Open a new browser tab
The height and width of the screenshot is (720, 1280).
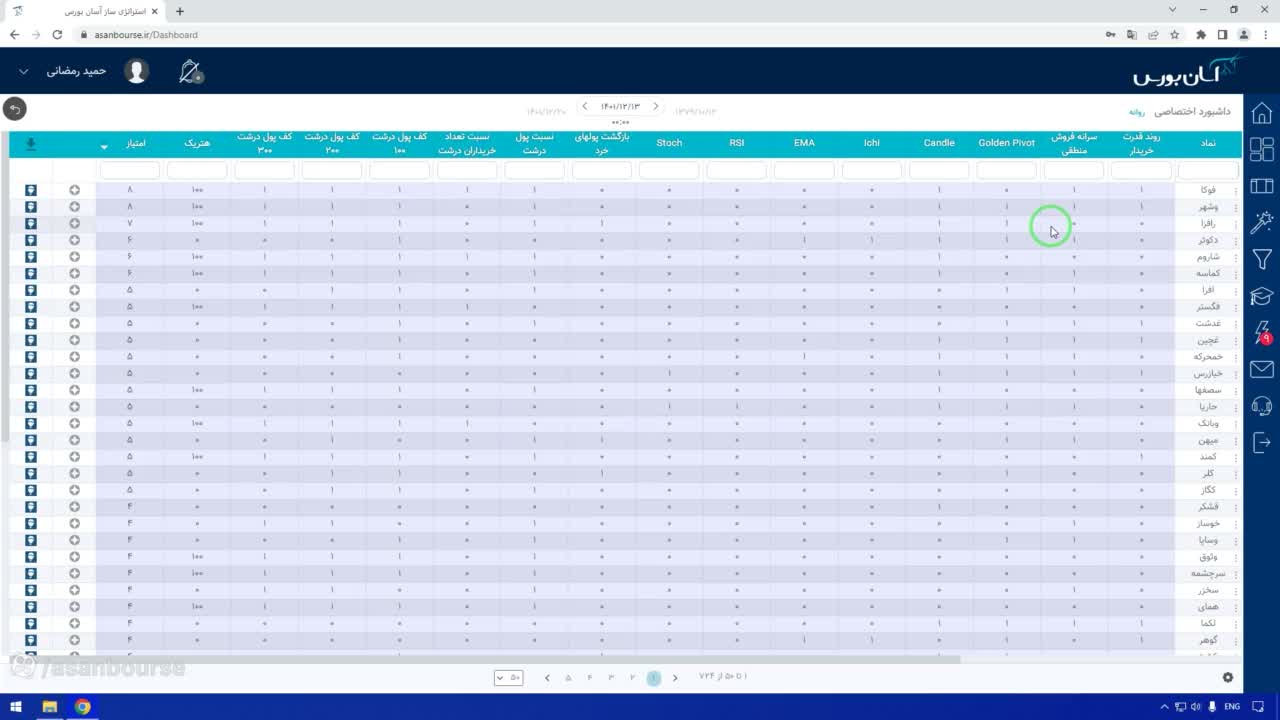tap(180, 11)
